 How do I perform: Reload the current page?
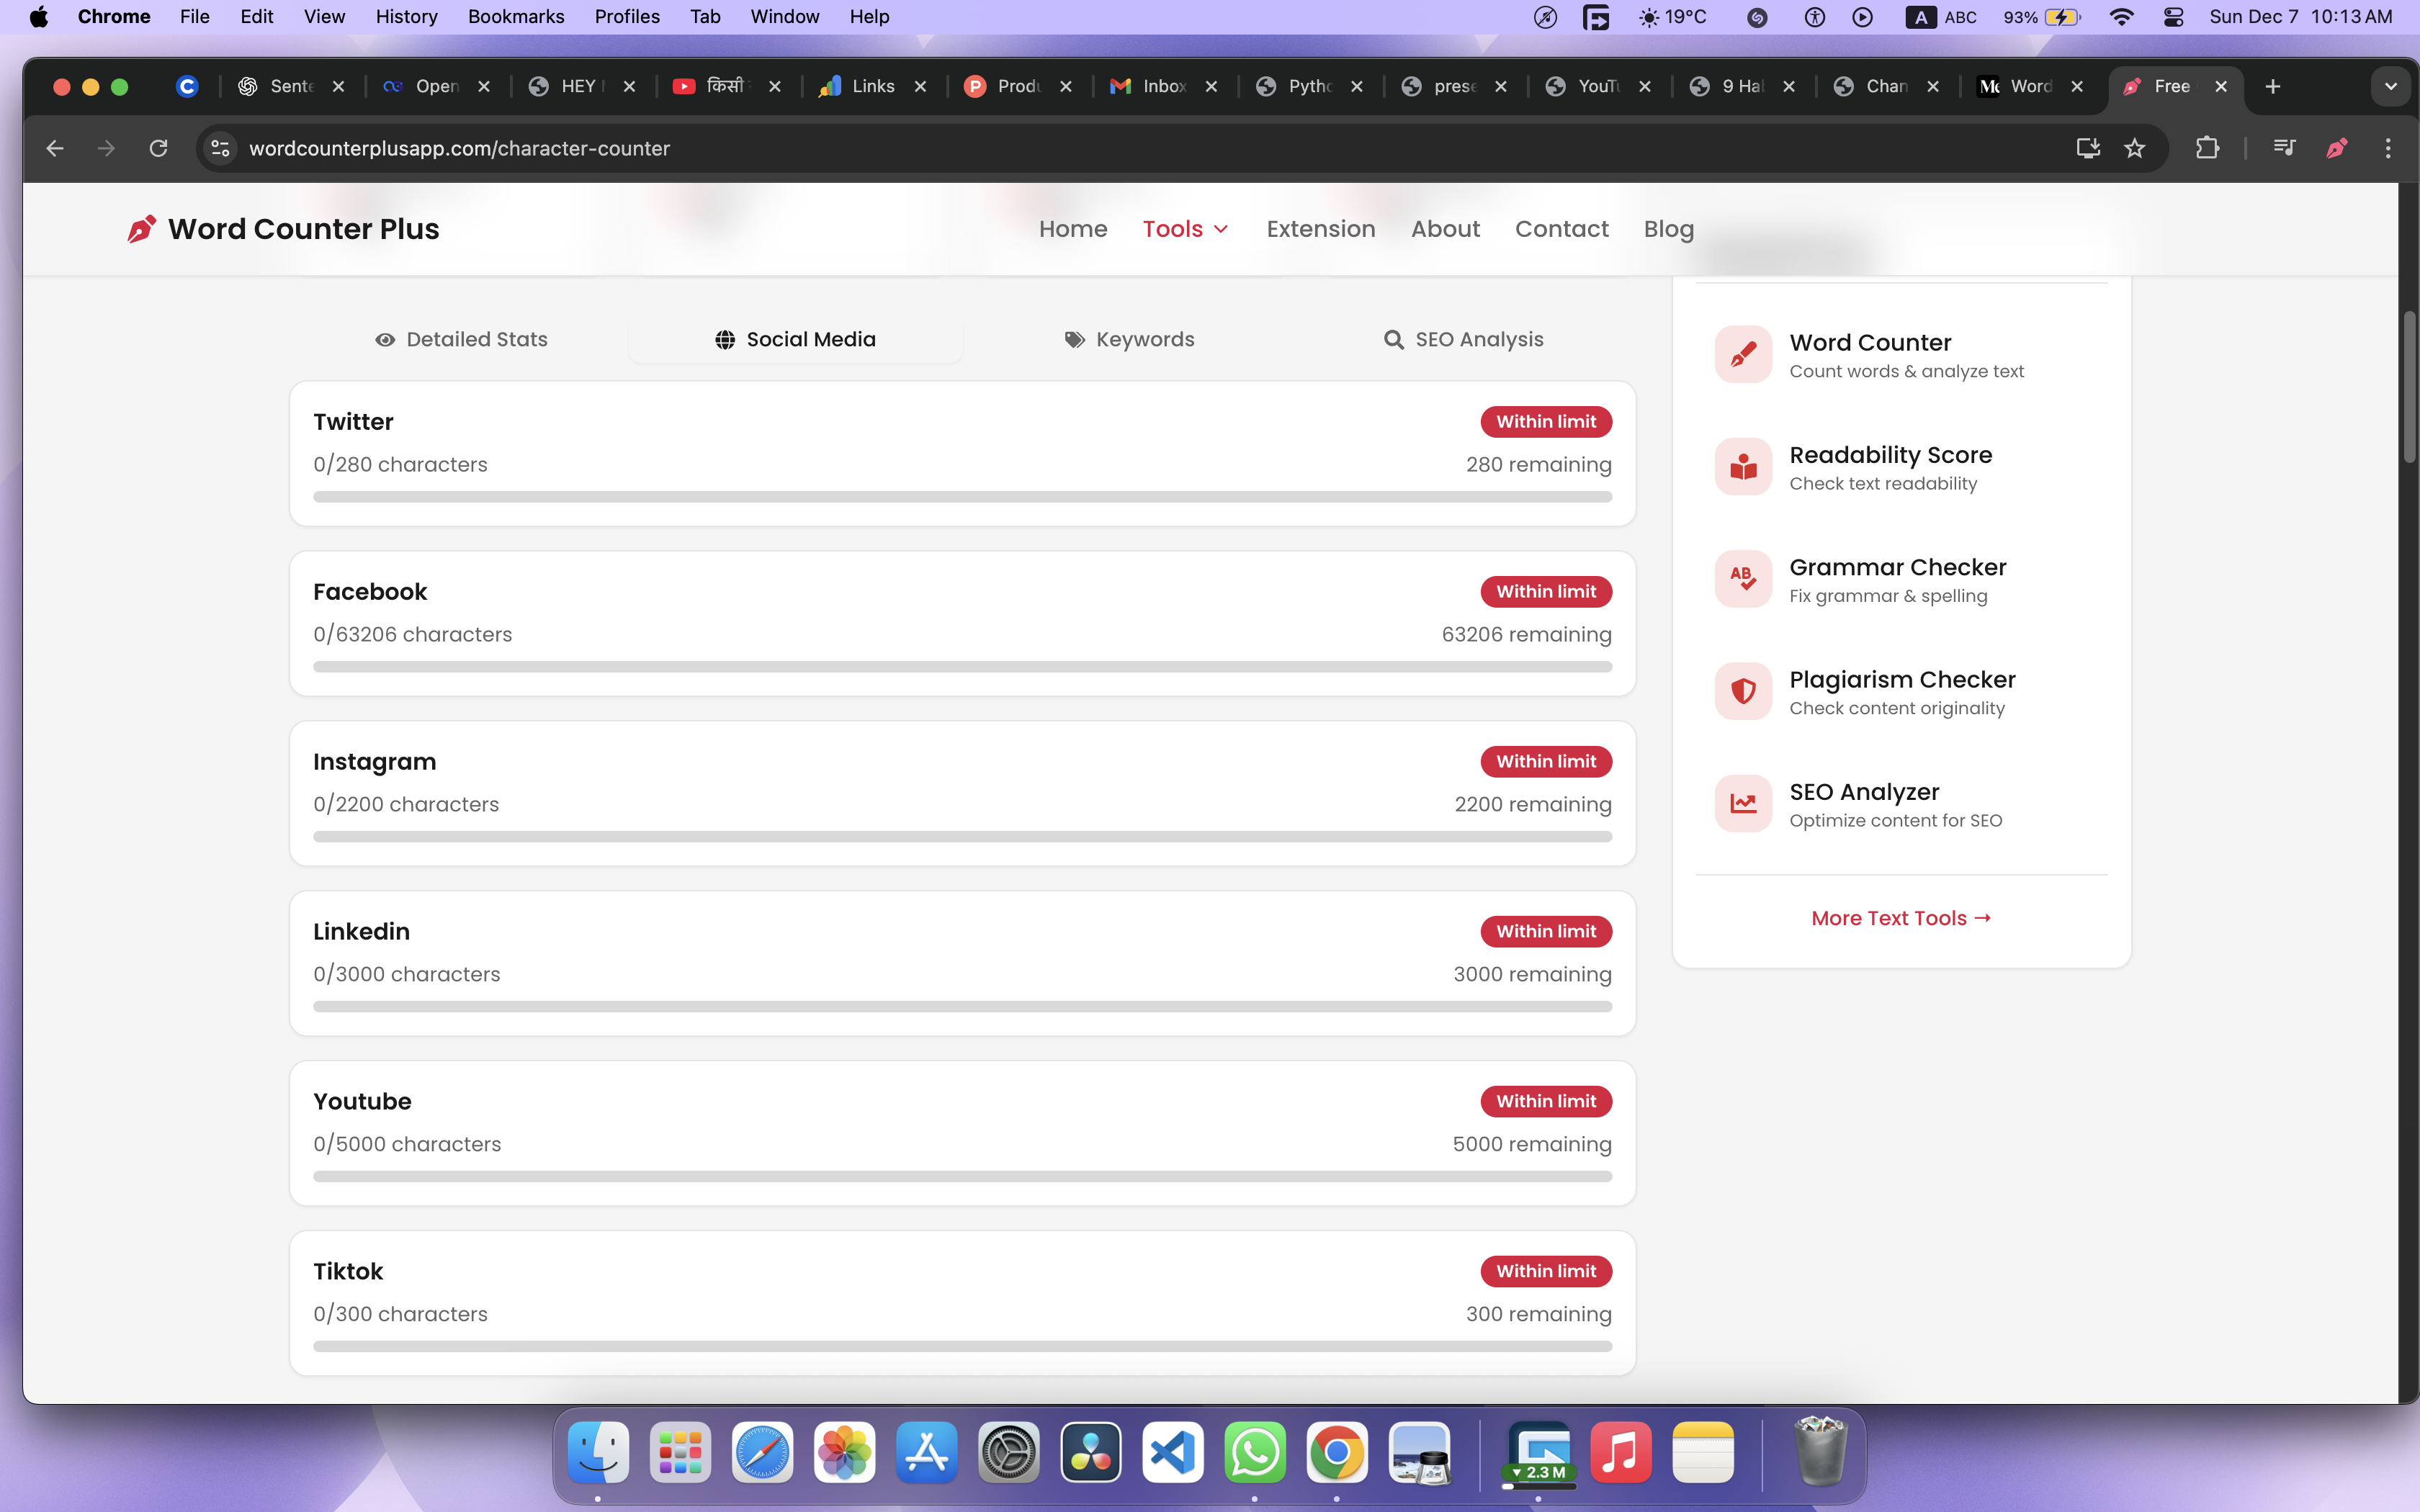pyautogui.click(x=158, y=148)
